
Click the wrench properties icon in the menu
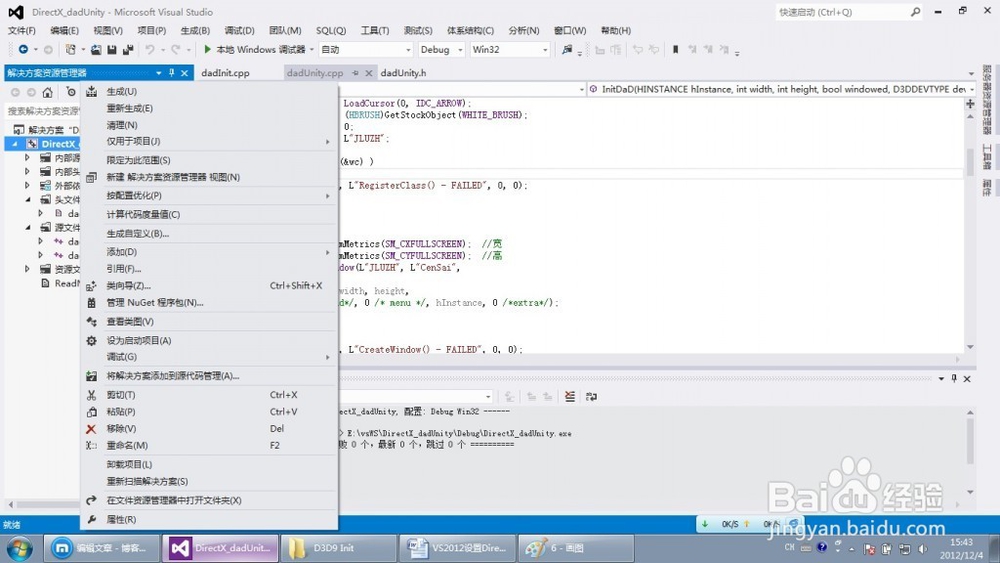pyautogui.click(x=91, y=520)
